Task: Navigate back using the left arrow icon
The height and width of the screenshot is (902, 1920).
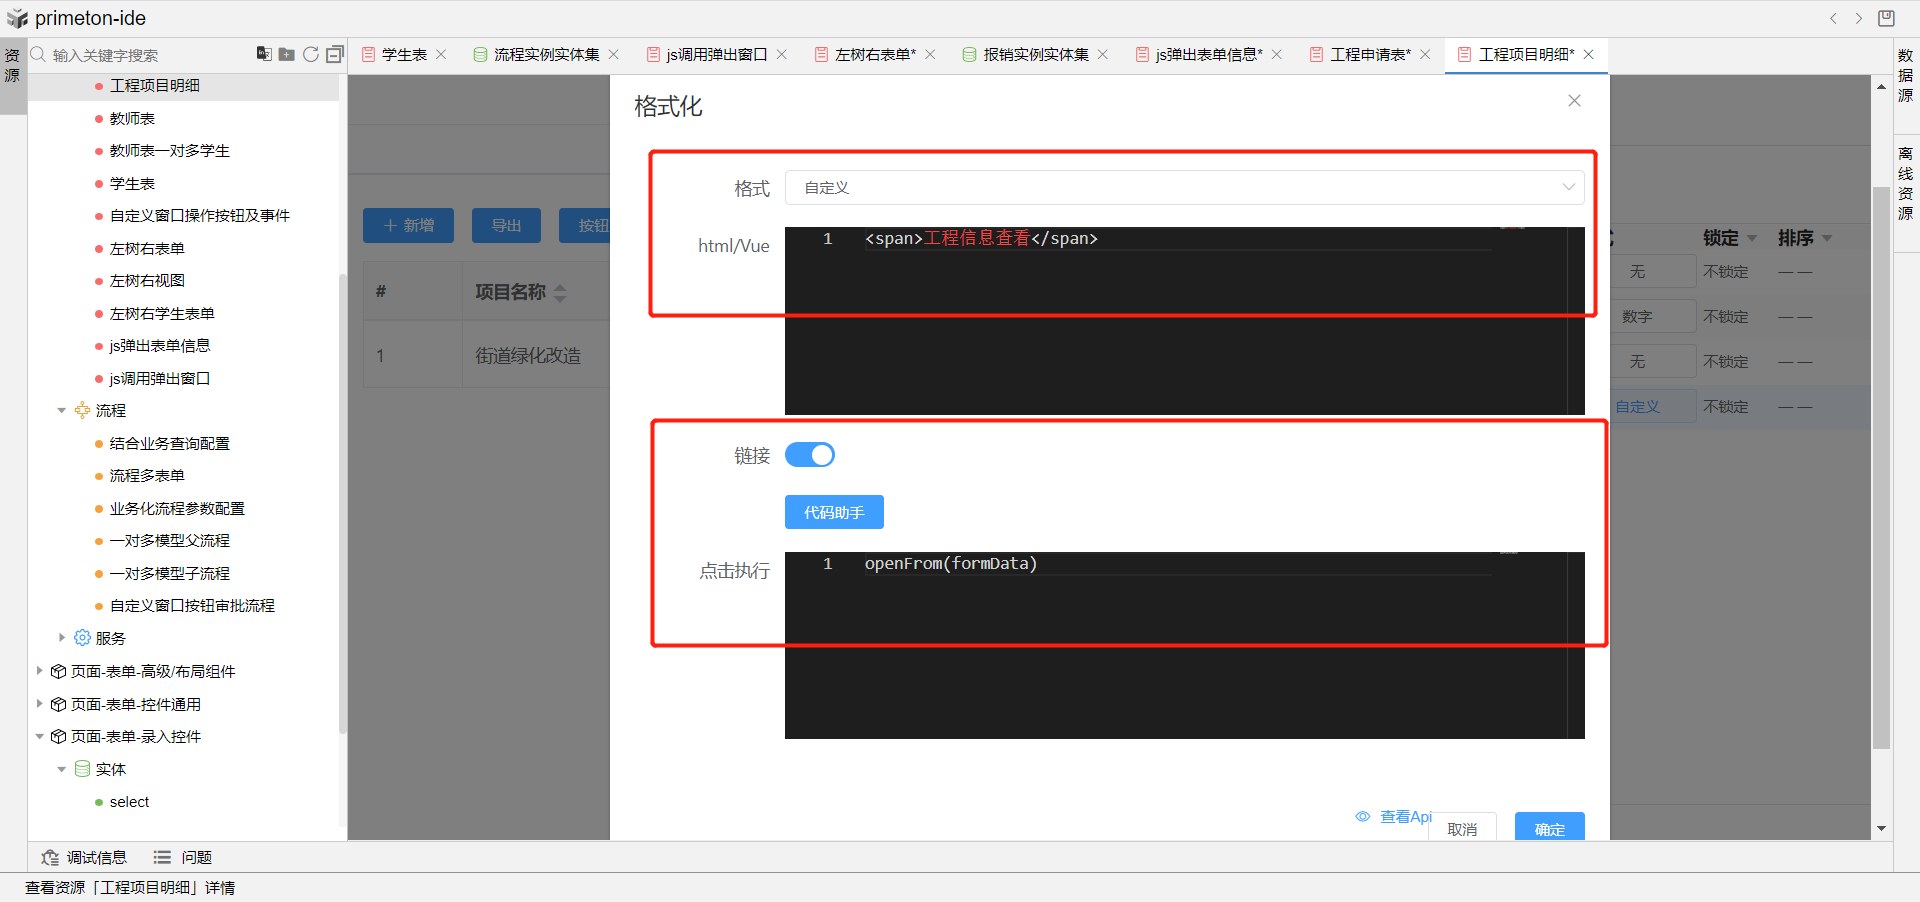Action: pyautogui.click(x=1833, y=18)
